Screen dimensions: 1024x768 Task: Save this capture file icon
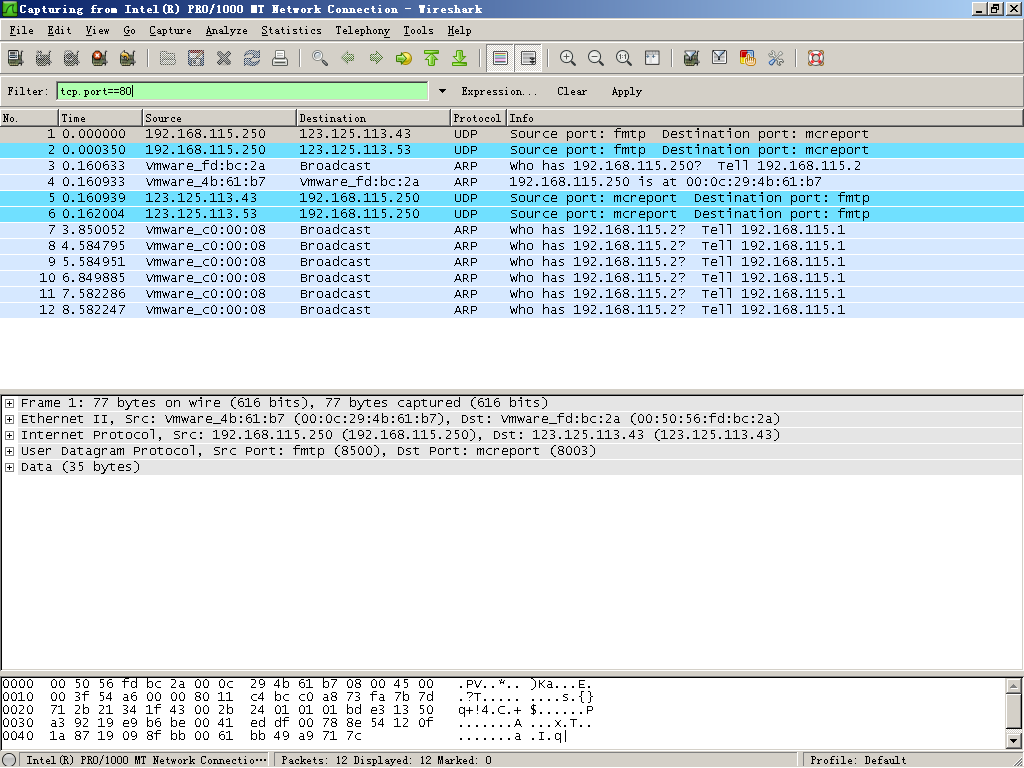coord(196,58)
